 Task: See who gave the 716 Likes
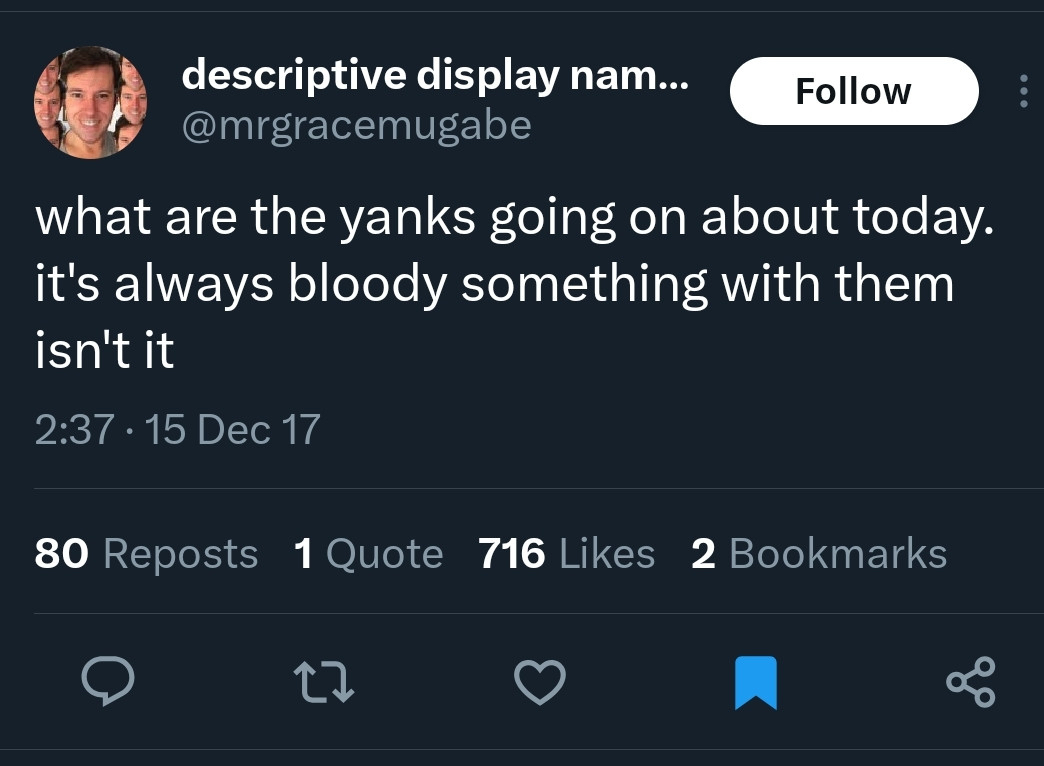[x=566, y=553]
